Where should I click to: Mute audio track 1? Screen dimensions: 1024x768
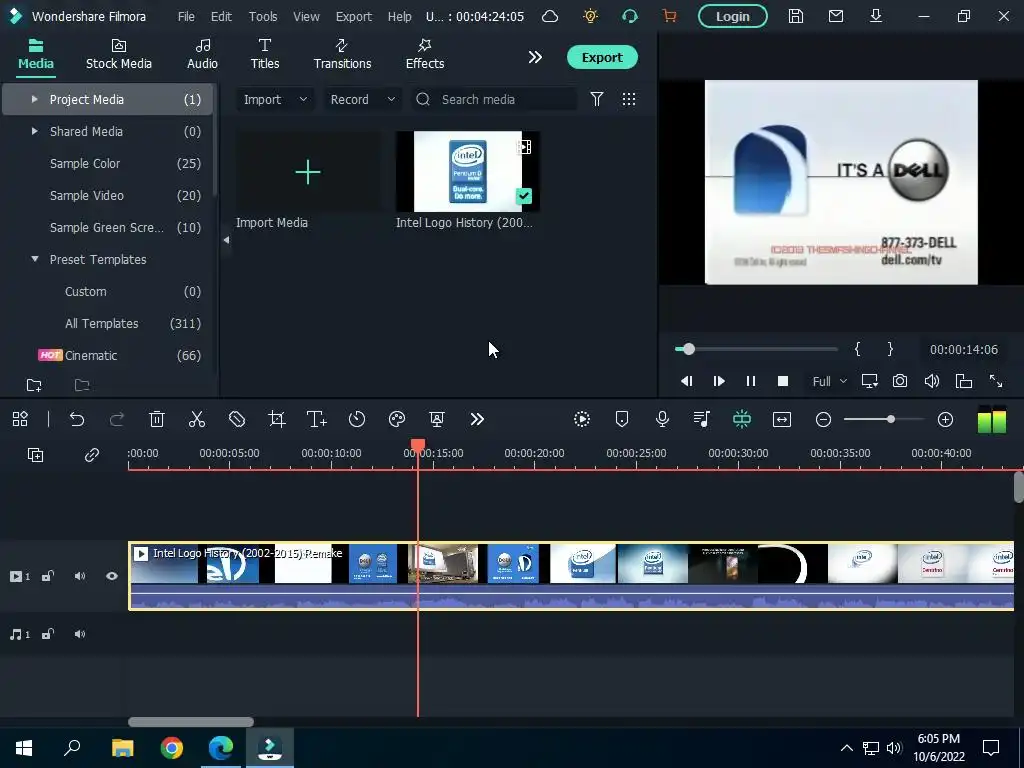(80, 634)
